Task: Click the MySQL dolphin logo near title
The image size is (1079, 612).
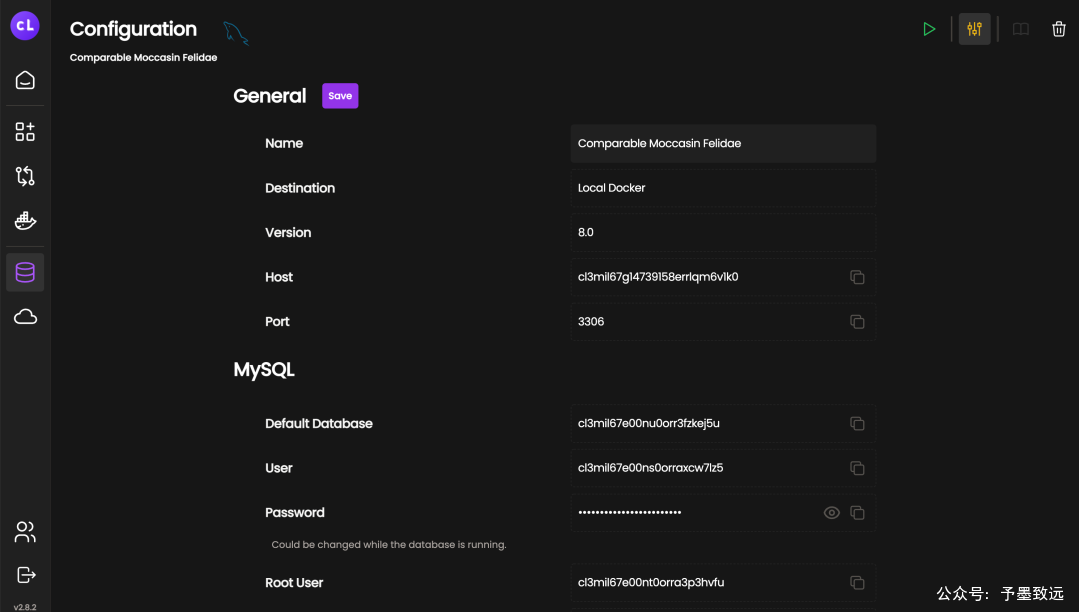Action: pyautogui.click(x=236, y=32)
